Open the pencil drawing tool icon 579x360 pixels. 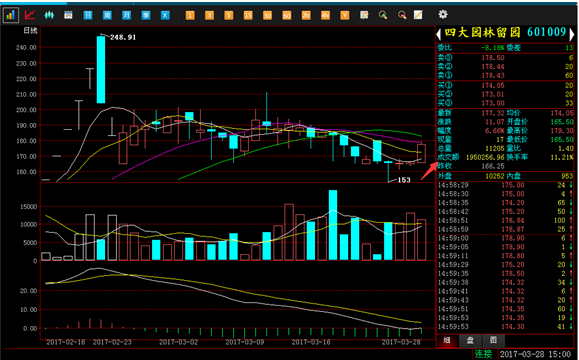pyautogui.click(x=418, y=15)
